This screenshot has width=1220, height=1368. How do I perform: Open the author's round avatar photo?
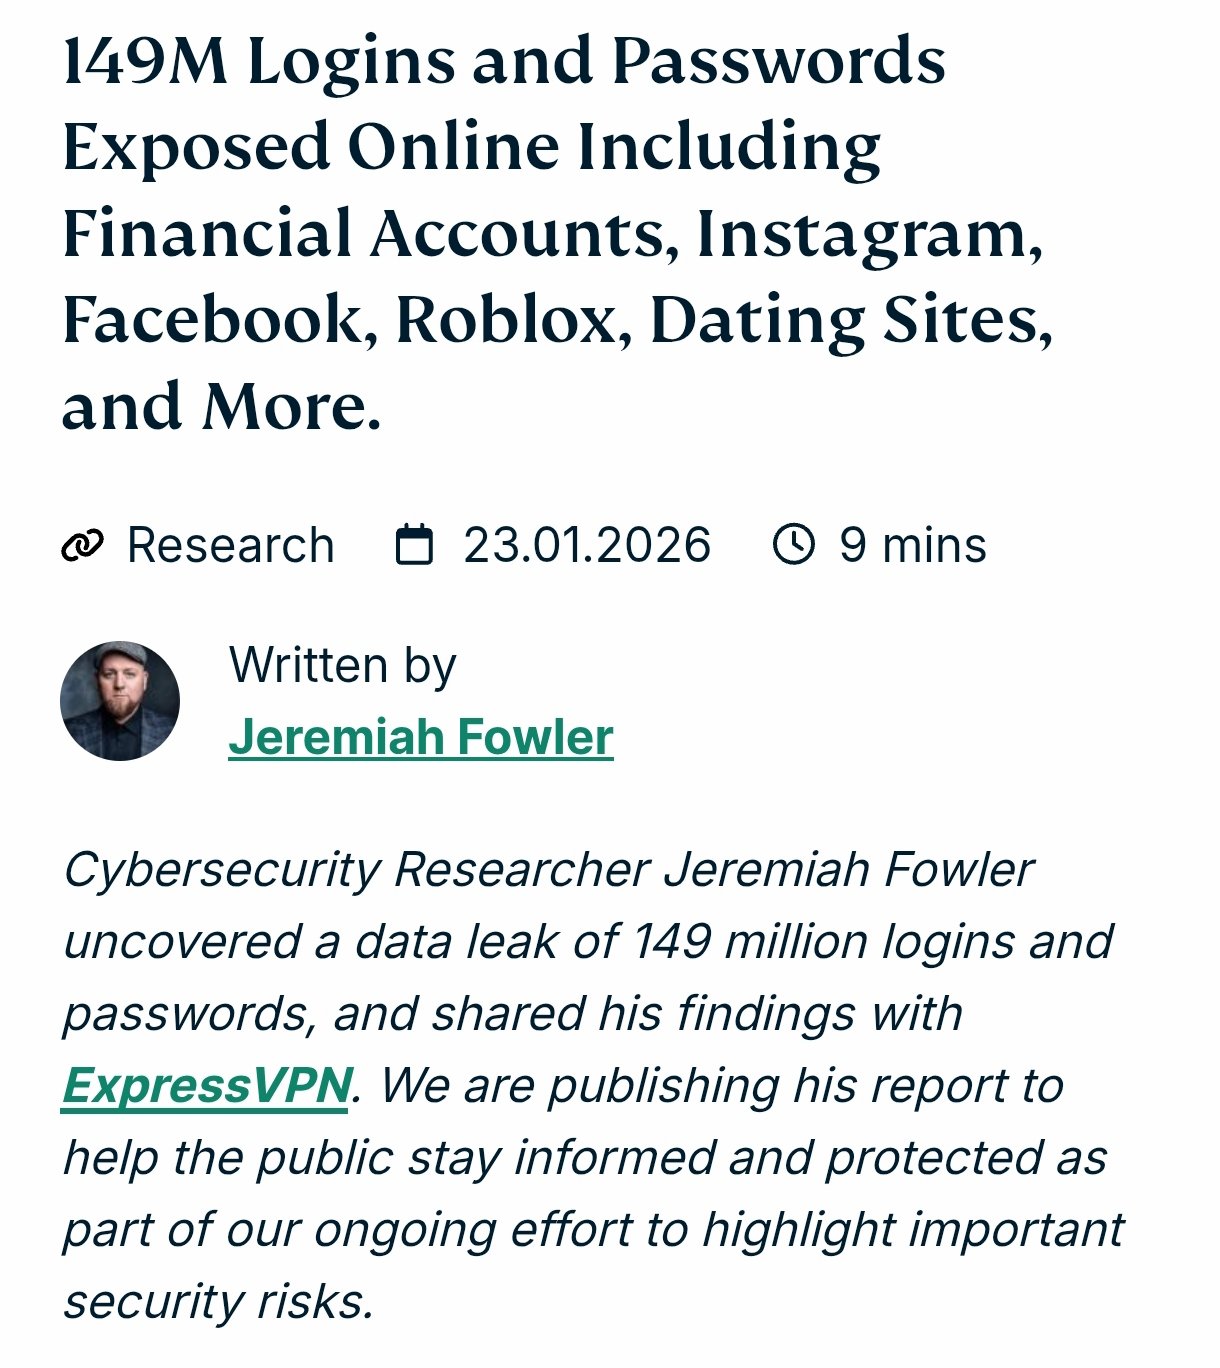point(120,701)
